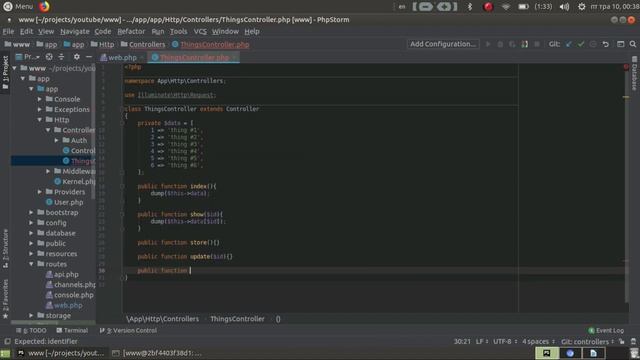
Task: Toggle the Structure tool window side tab
Action: click(5, 248)
